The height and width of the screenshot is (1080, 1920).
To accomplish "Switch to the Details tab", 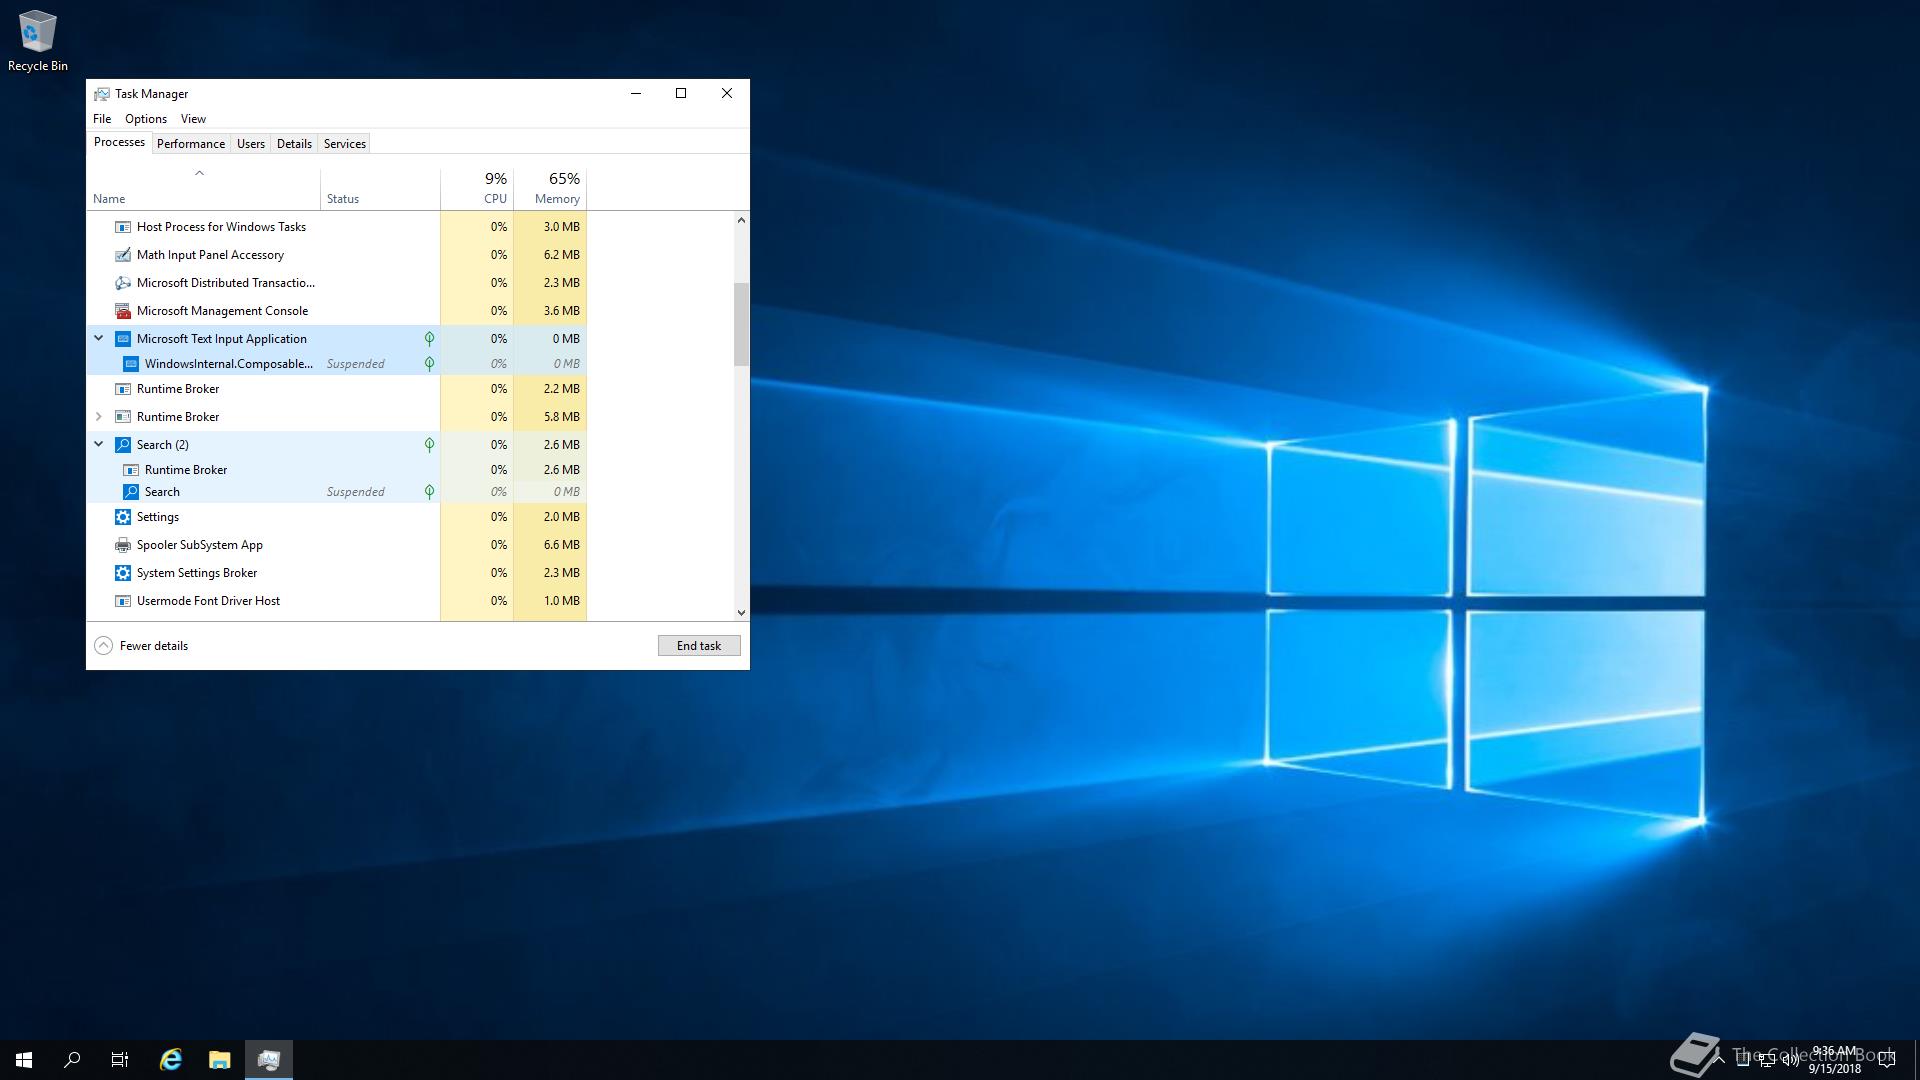I will tap(294, 144).
